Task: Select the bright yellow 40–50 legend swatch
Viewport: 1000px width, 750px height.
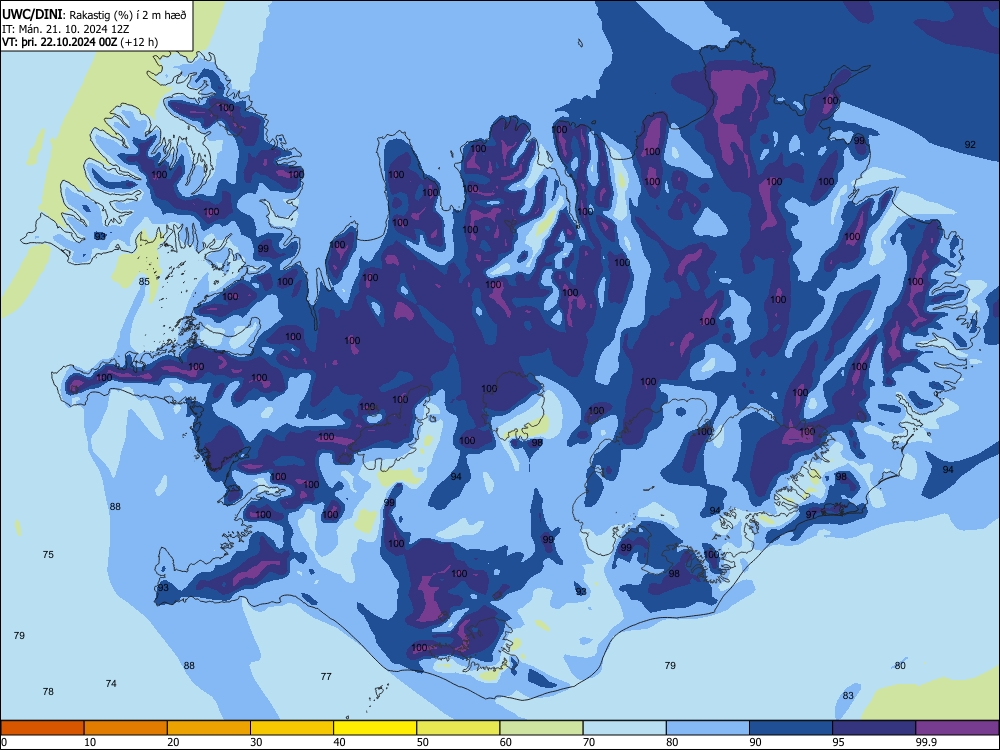Action: point(375,728)
